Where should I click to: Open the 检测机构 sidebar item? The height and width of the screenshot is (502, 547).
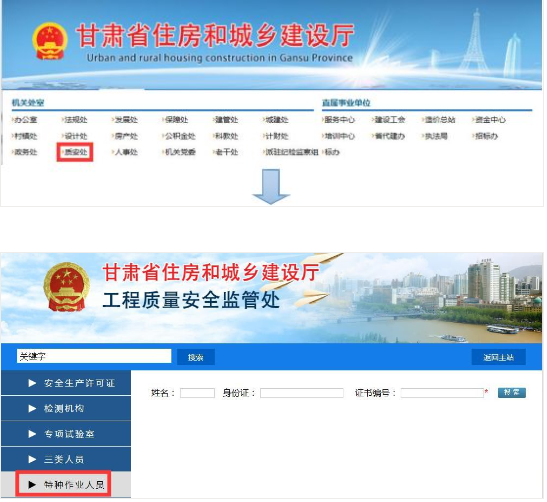pyautogui.click(x=66, y=409)
